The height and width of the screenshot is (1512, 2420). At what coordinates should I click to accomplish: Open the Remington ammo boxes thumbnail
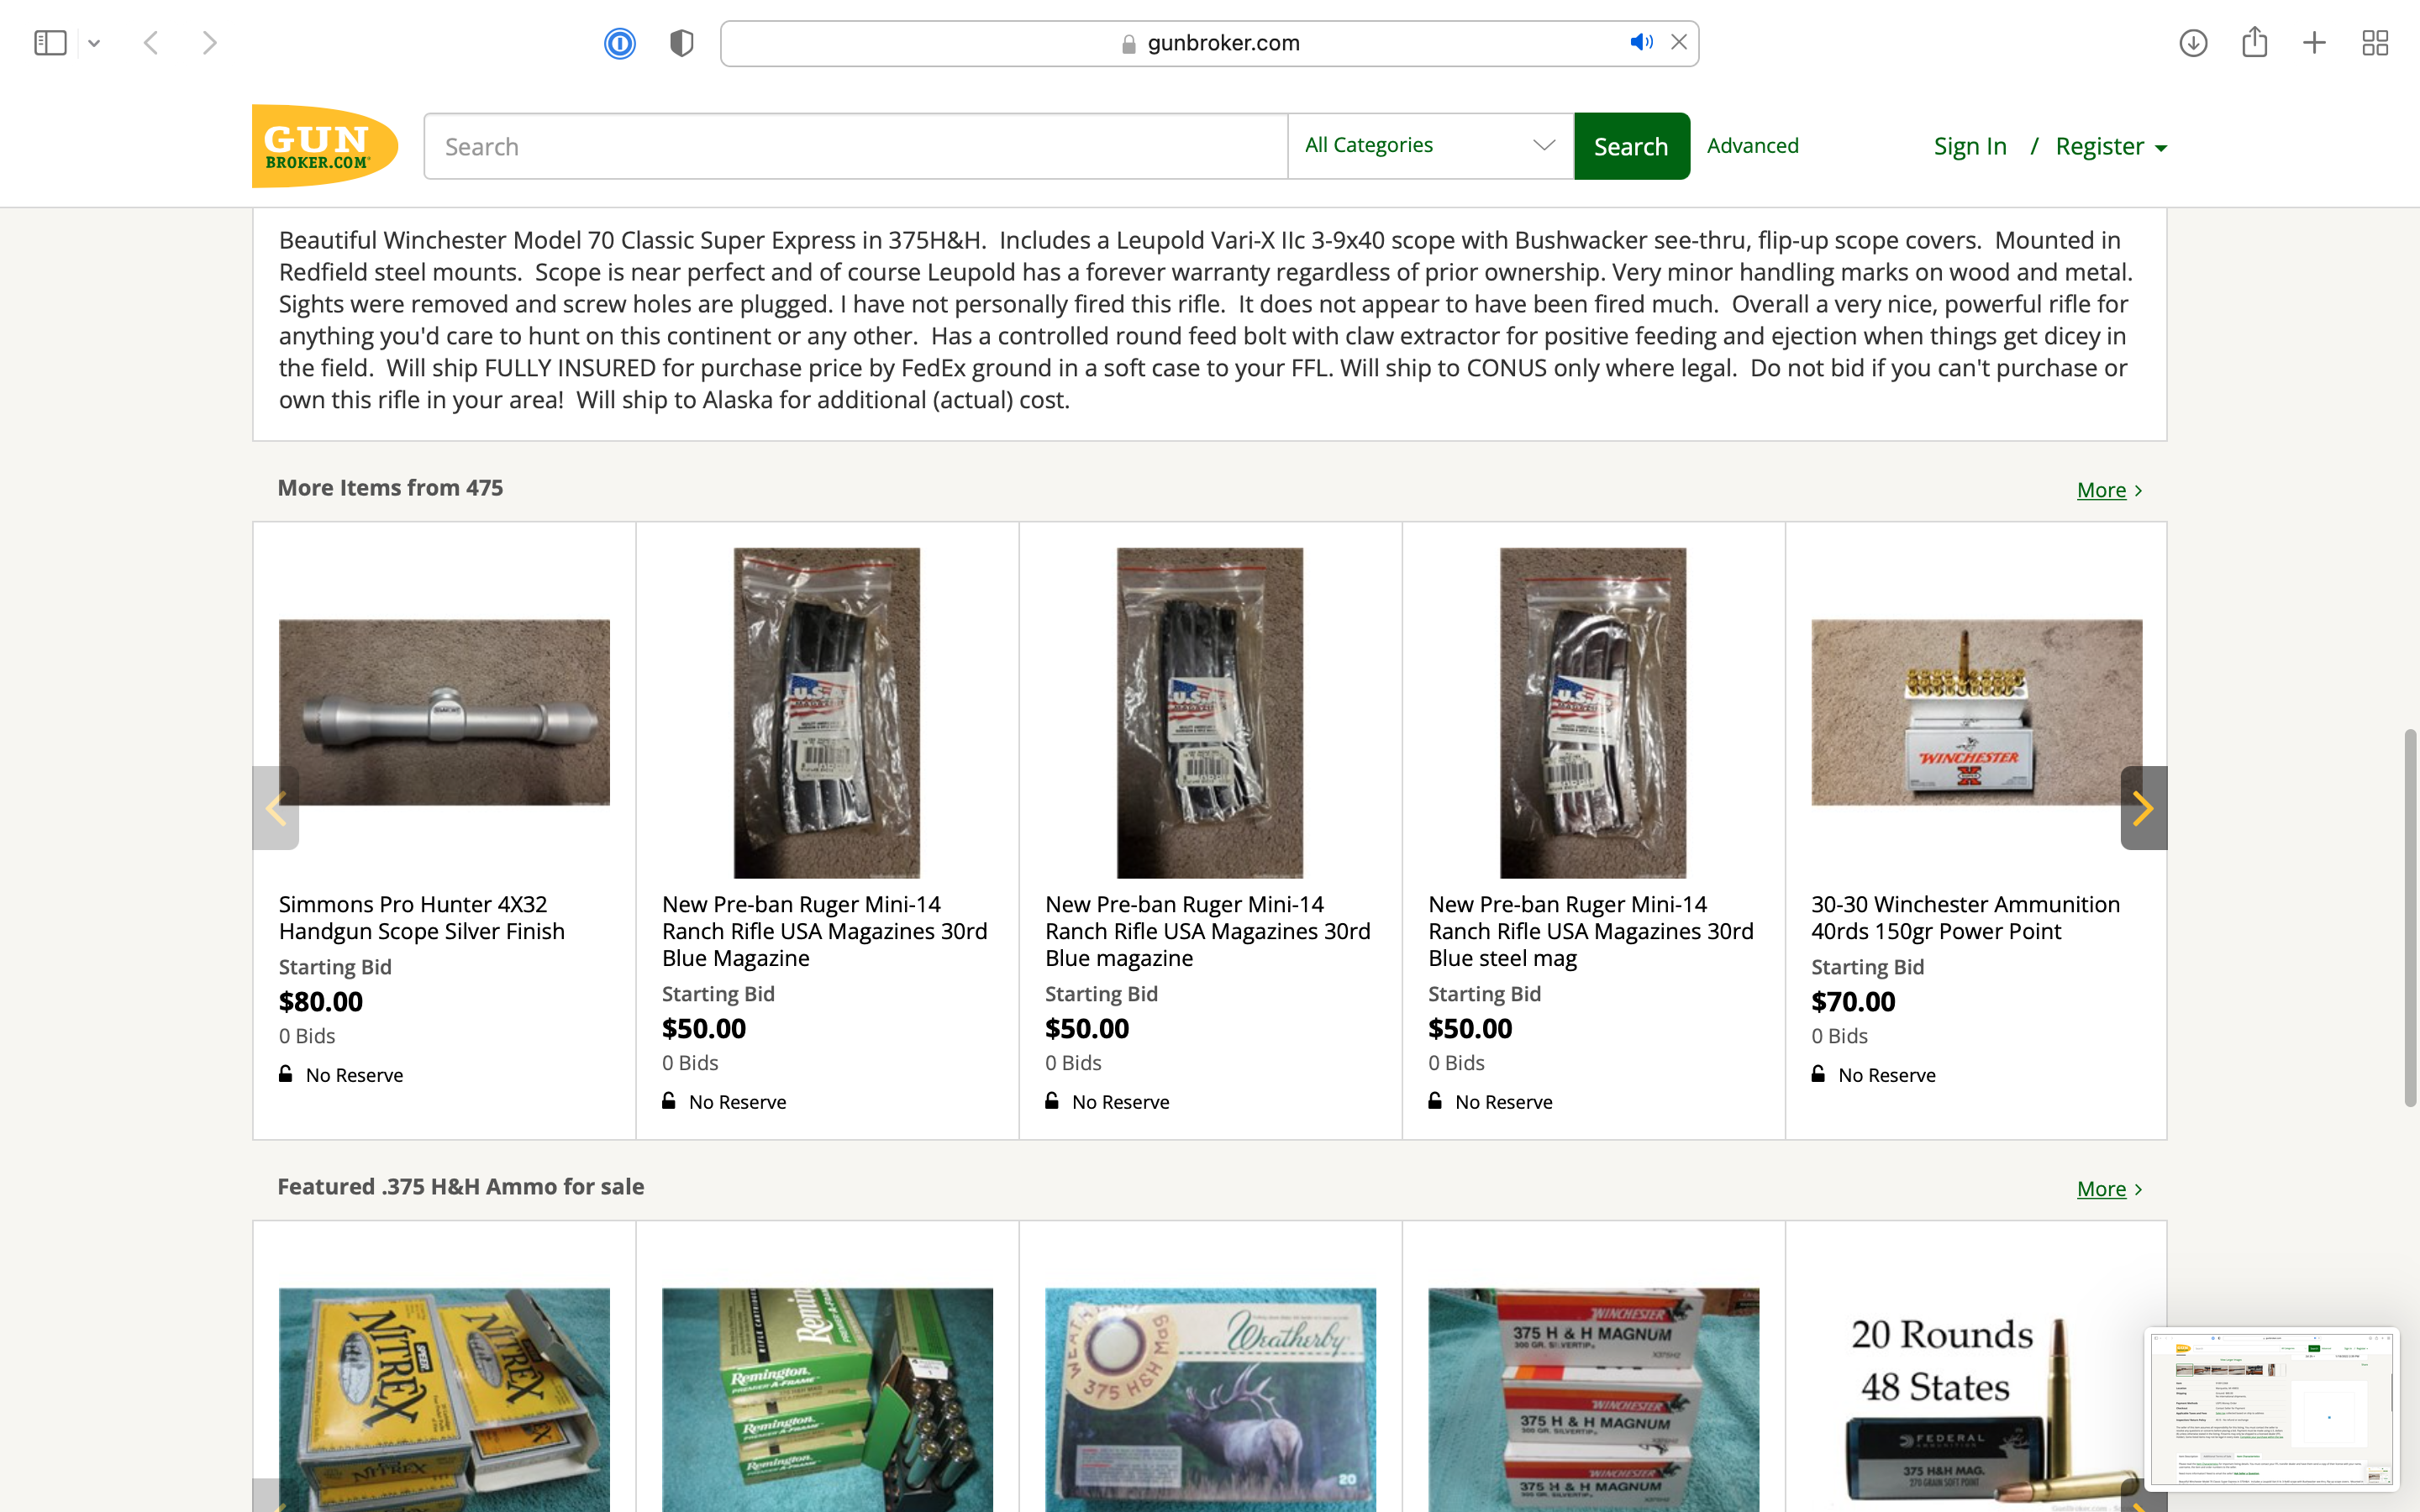[827, 1399]
